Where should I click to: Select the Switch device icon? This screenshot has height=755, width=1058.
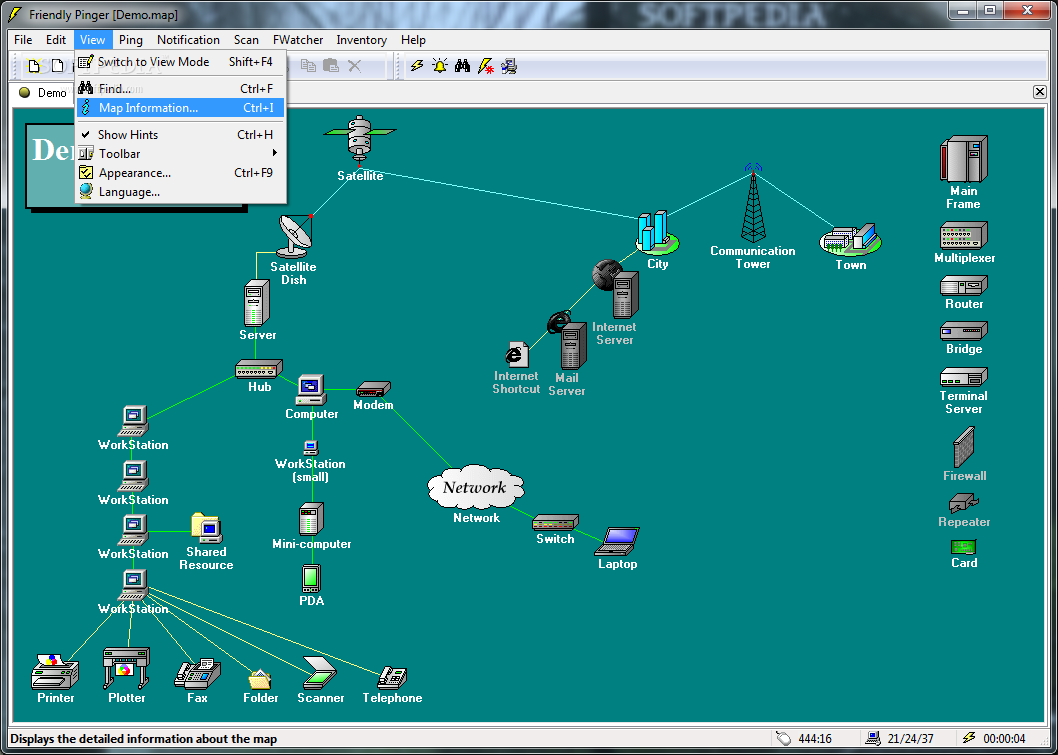click(555, 523)
